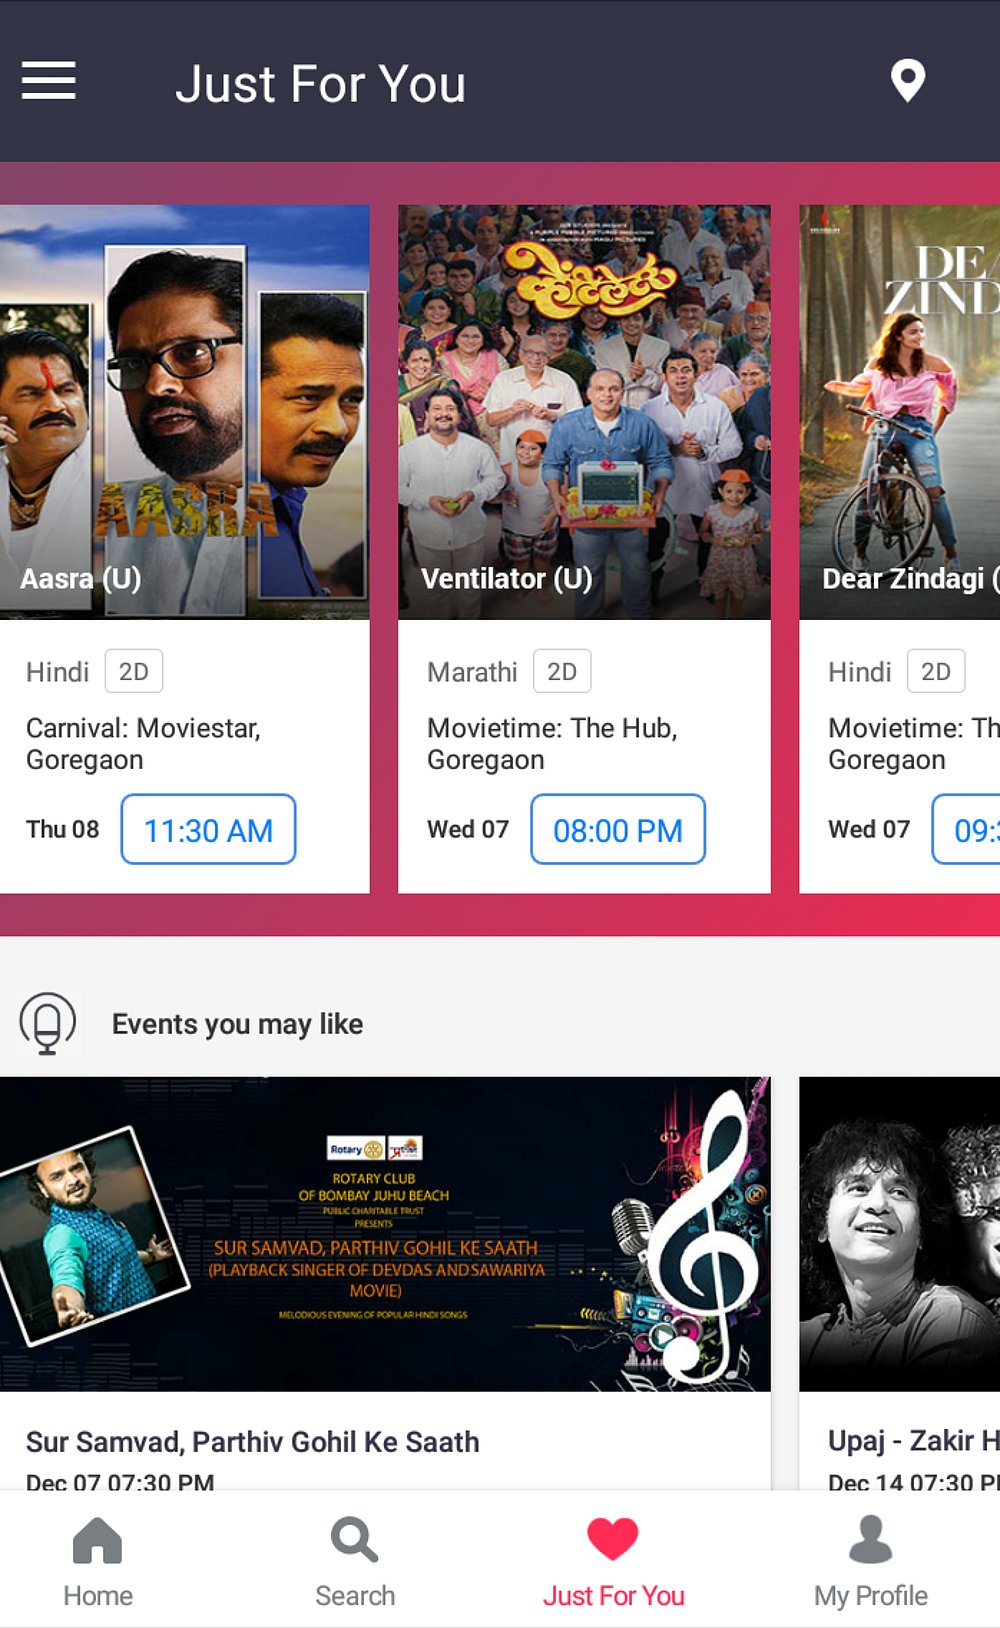Open the Dear Zindagi movie poster
Viewport: 1000px width, 1628px height.
tap(899, 412)
